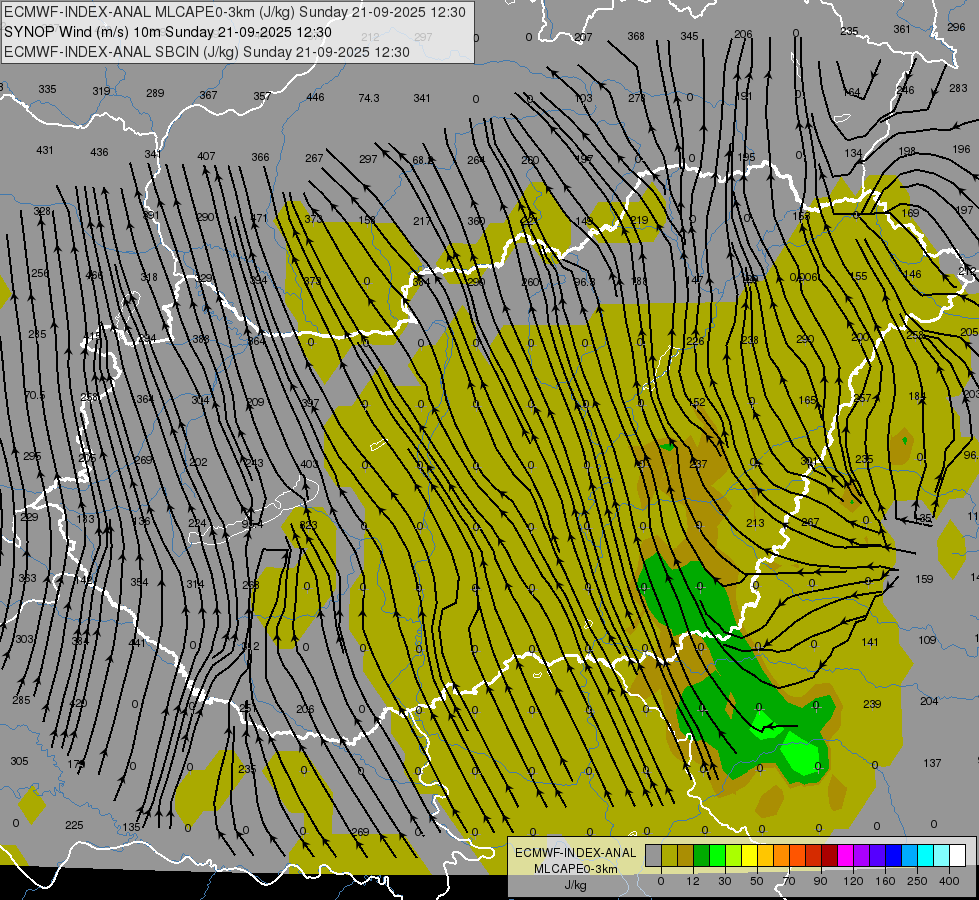This screenshot has width=979, height=900.
Task: Choose the dark red legend swatch
Action: 829,855
